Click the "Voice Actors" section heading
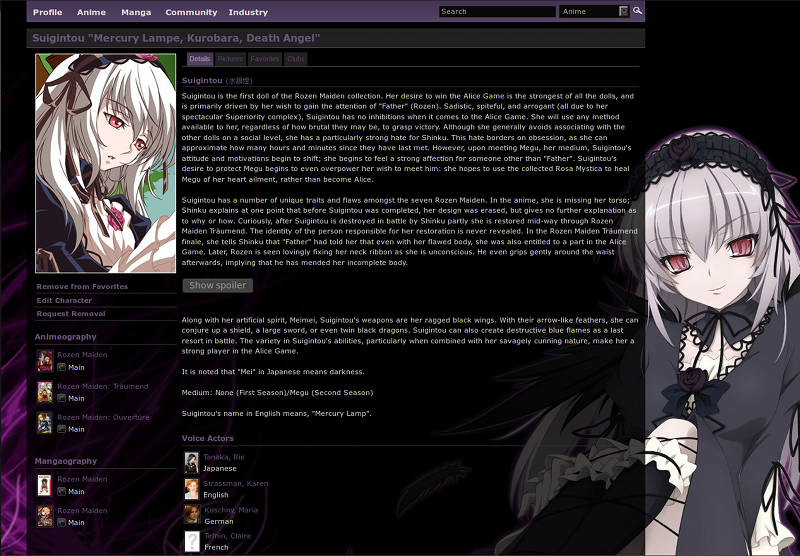Screen dimensions: 800x556 pos(208,438)
